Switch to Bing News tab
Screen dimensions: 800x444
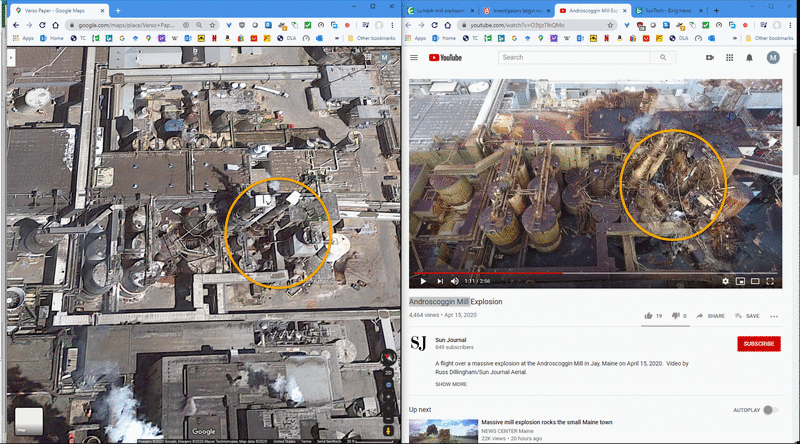669,10
